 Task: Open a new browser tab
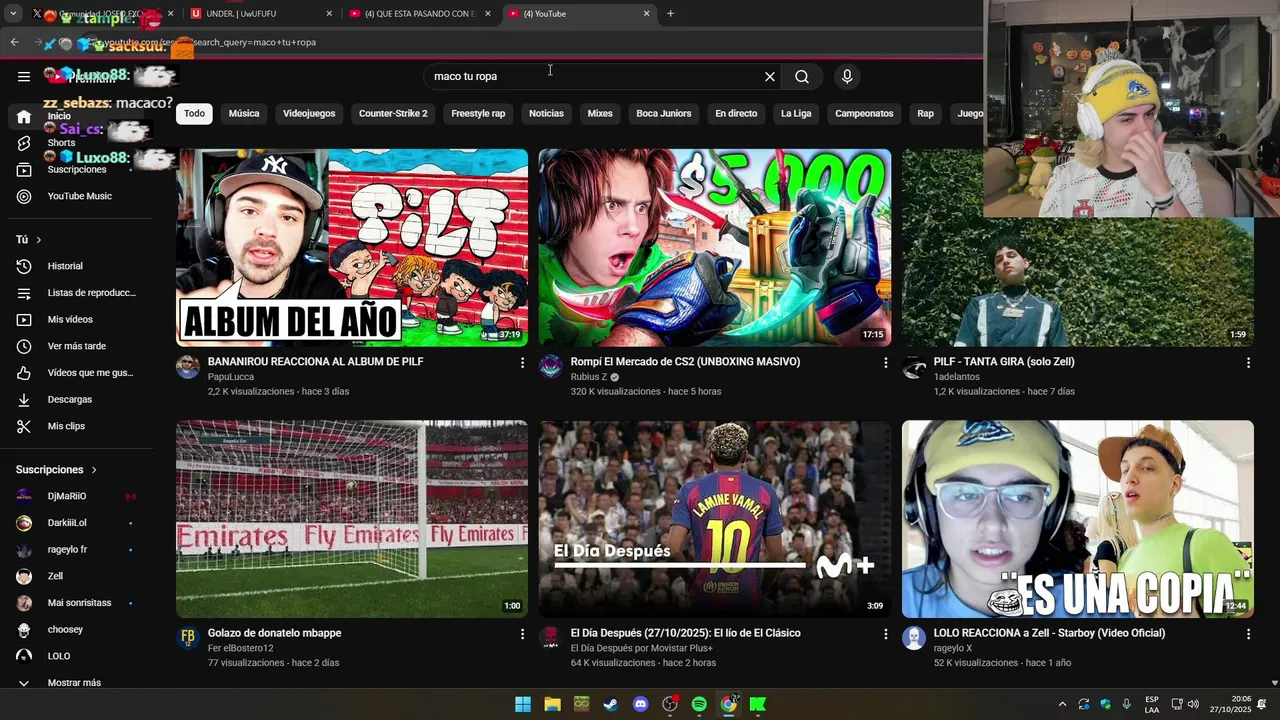[x=670, y=13]
